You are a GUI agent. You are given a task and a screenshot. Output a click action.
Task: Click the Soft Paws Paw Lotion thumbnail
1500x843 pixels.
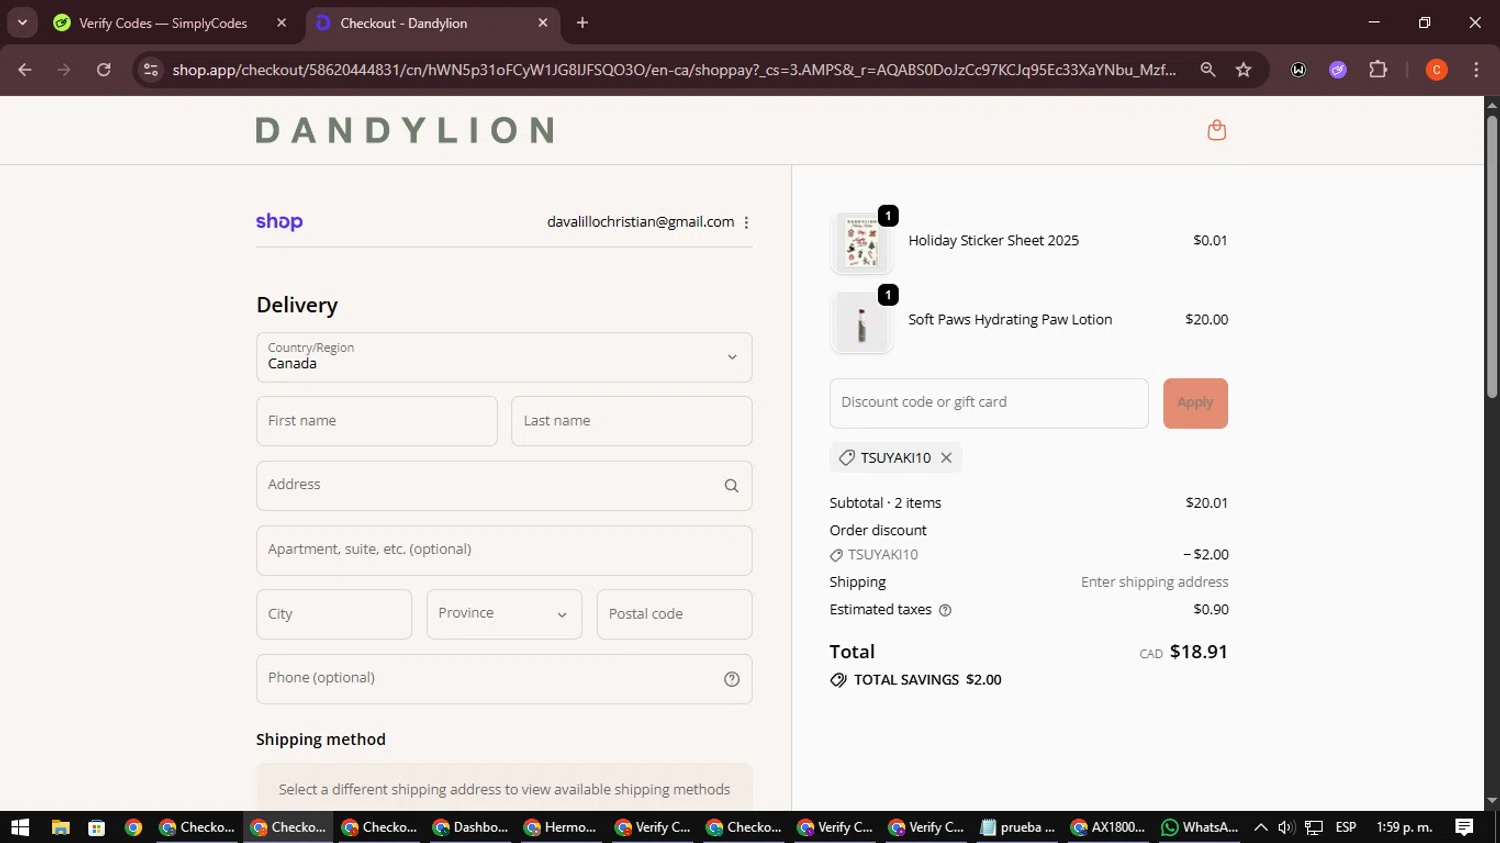coord(861,323)
